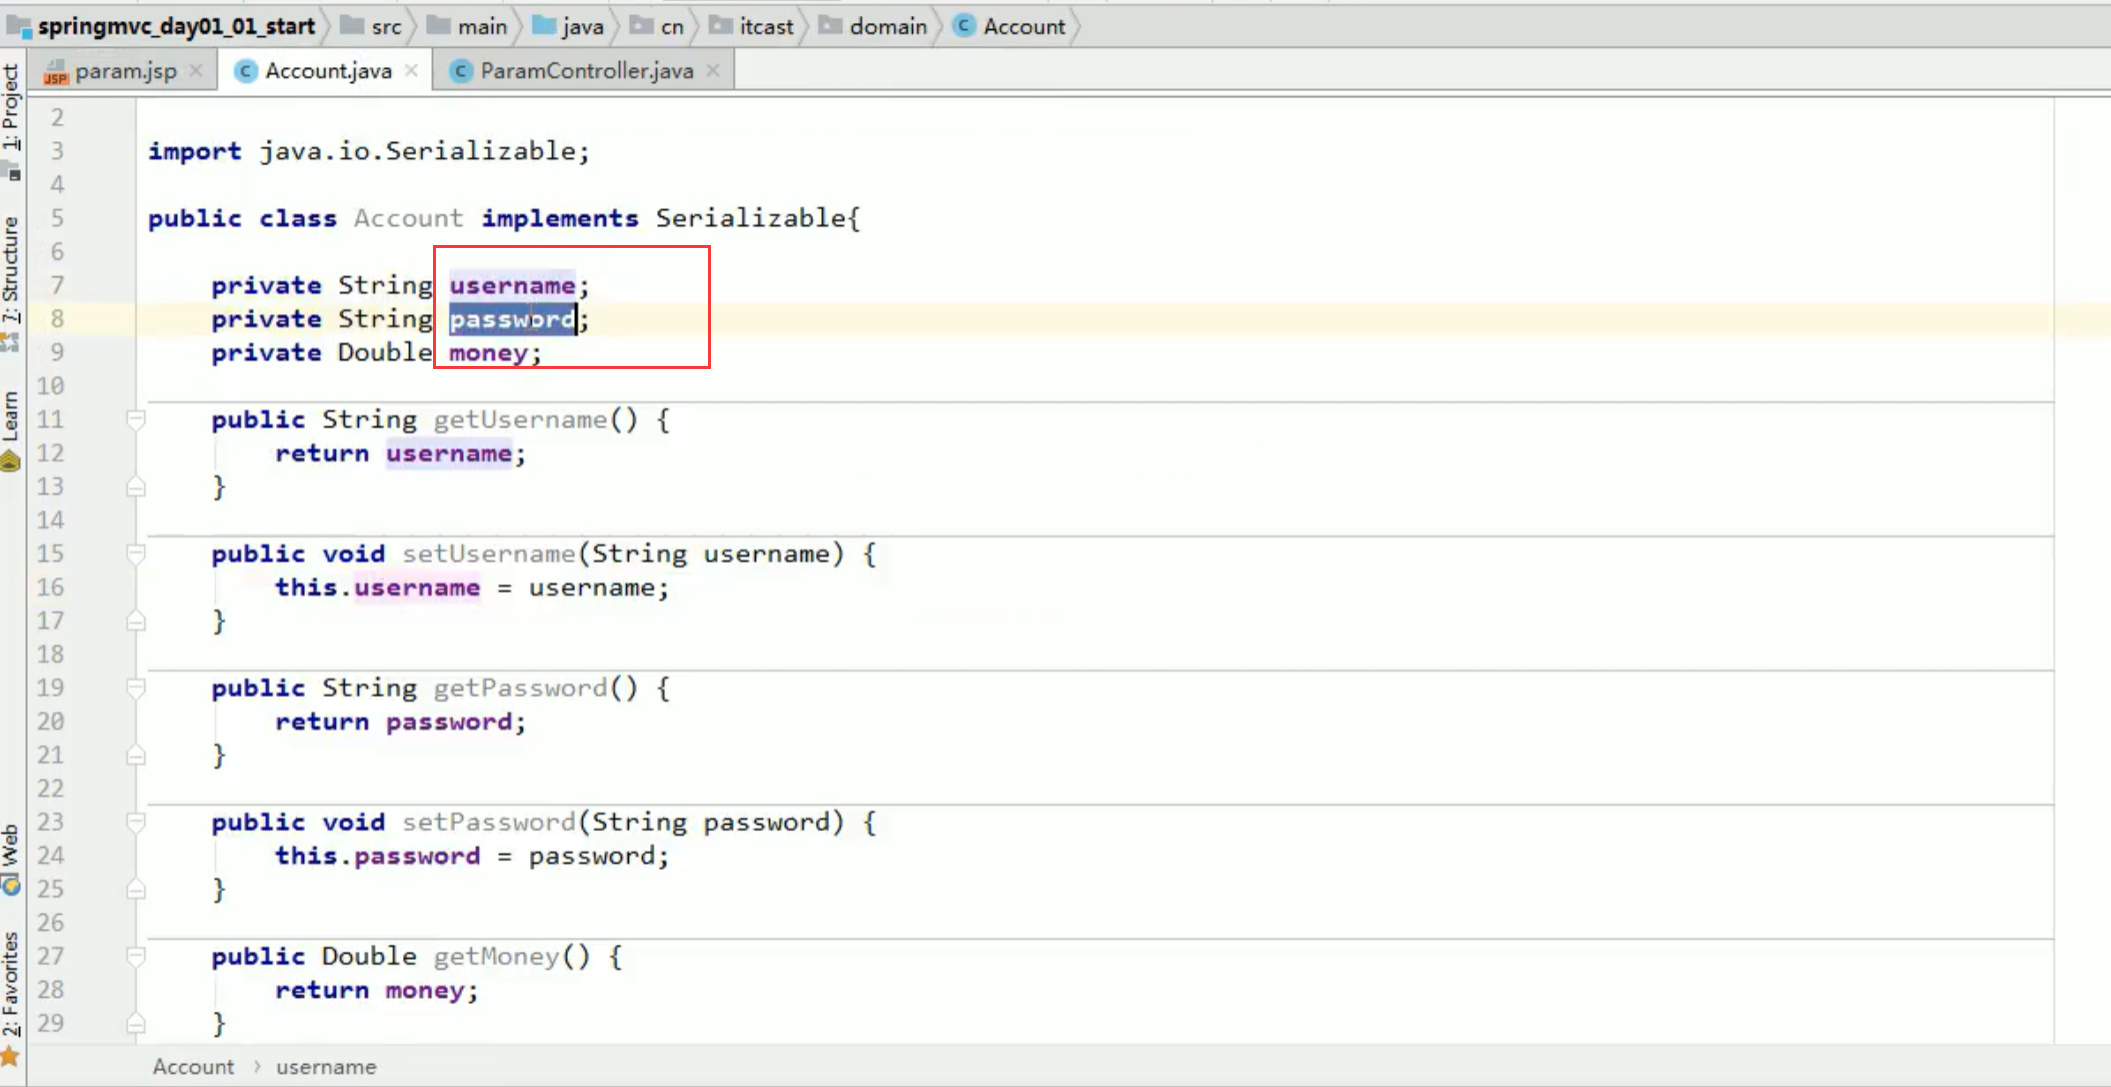Fold the setPassword method body

tap(136, 822)
